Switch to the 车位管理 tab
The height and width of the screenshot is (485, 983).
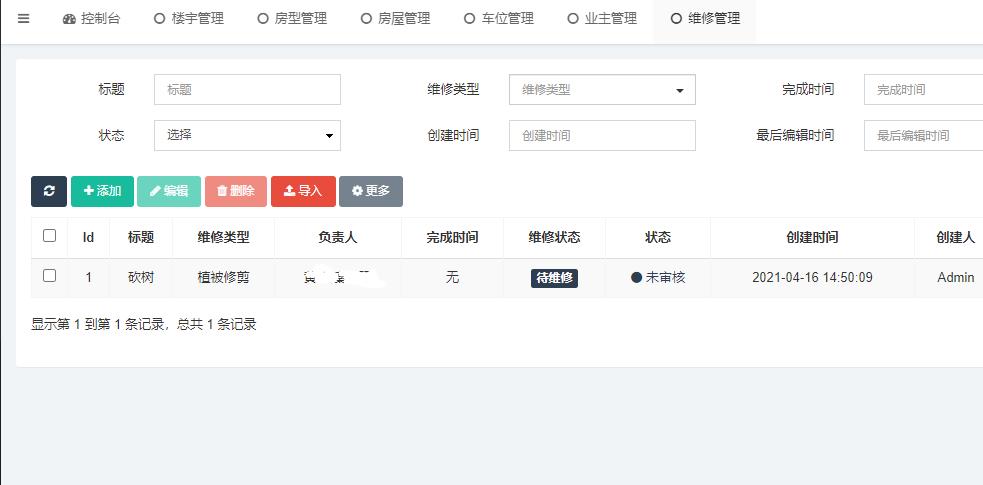click(x=499, y=19)
